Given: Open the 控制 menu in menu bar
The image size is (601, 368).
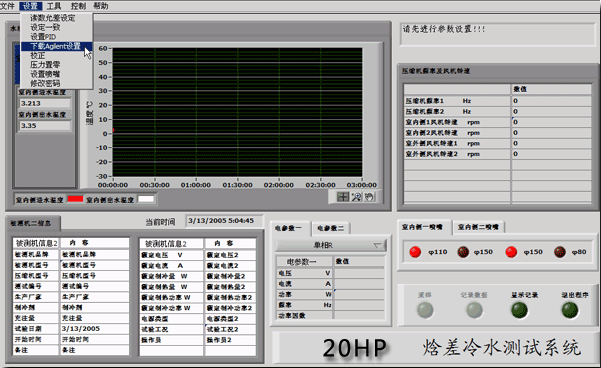Looking at the screenshot, I should click(78, 6).
